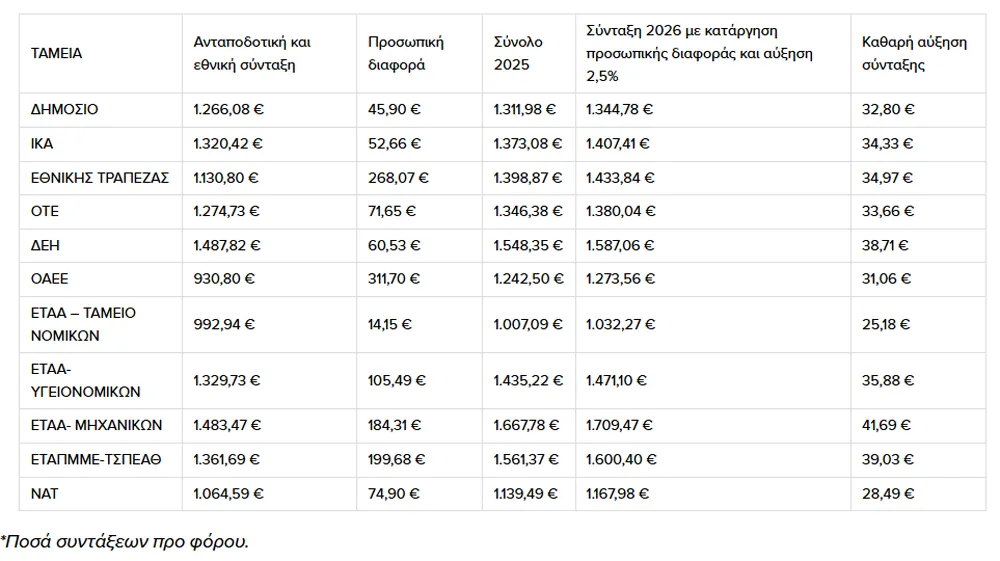Select the 41,69 € net increase cell
Image resolution: width=1000 pixels, height=561 pixels.
coord(886,425)
